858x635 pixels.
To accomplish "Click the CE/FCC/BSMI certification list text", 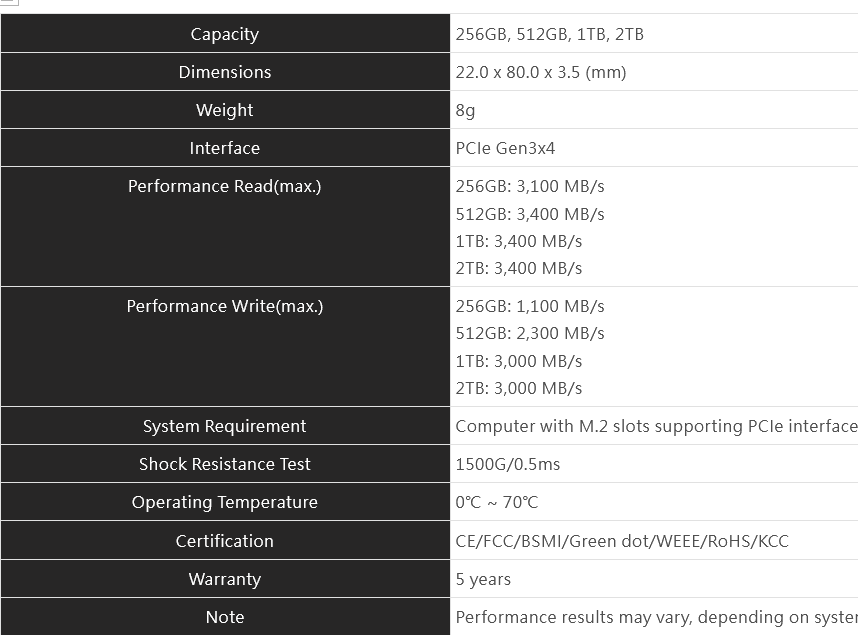I will [622, 541].
